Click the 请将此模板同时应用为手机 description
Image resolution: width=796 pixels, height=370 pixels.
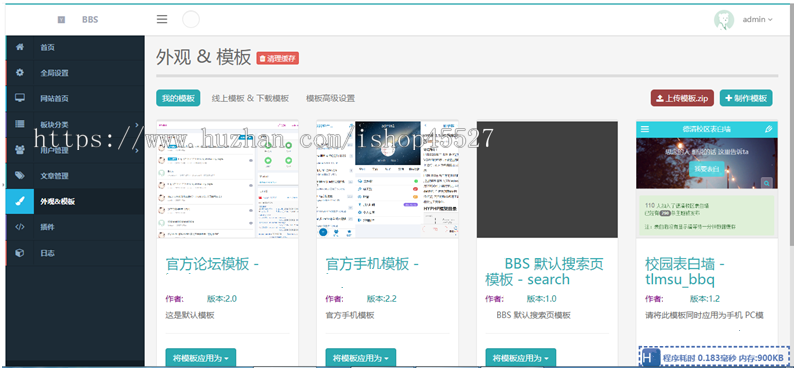[x=704, y=315]
